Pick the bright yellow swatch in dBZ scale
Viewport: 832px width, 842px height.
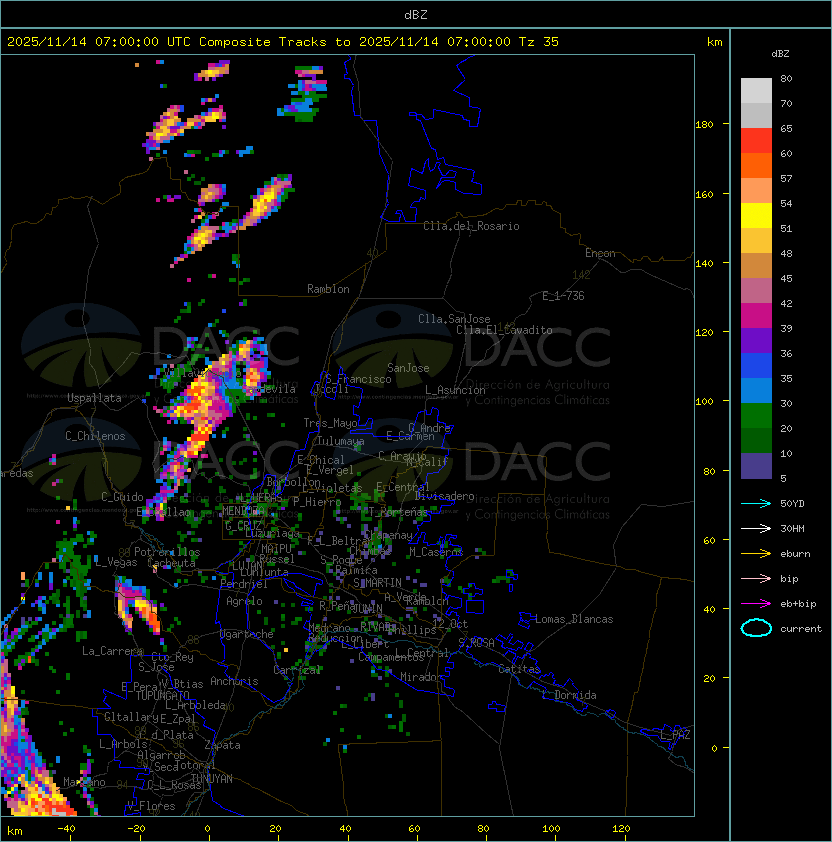click(x=756, y=215)
